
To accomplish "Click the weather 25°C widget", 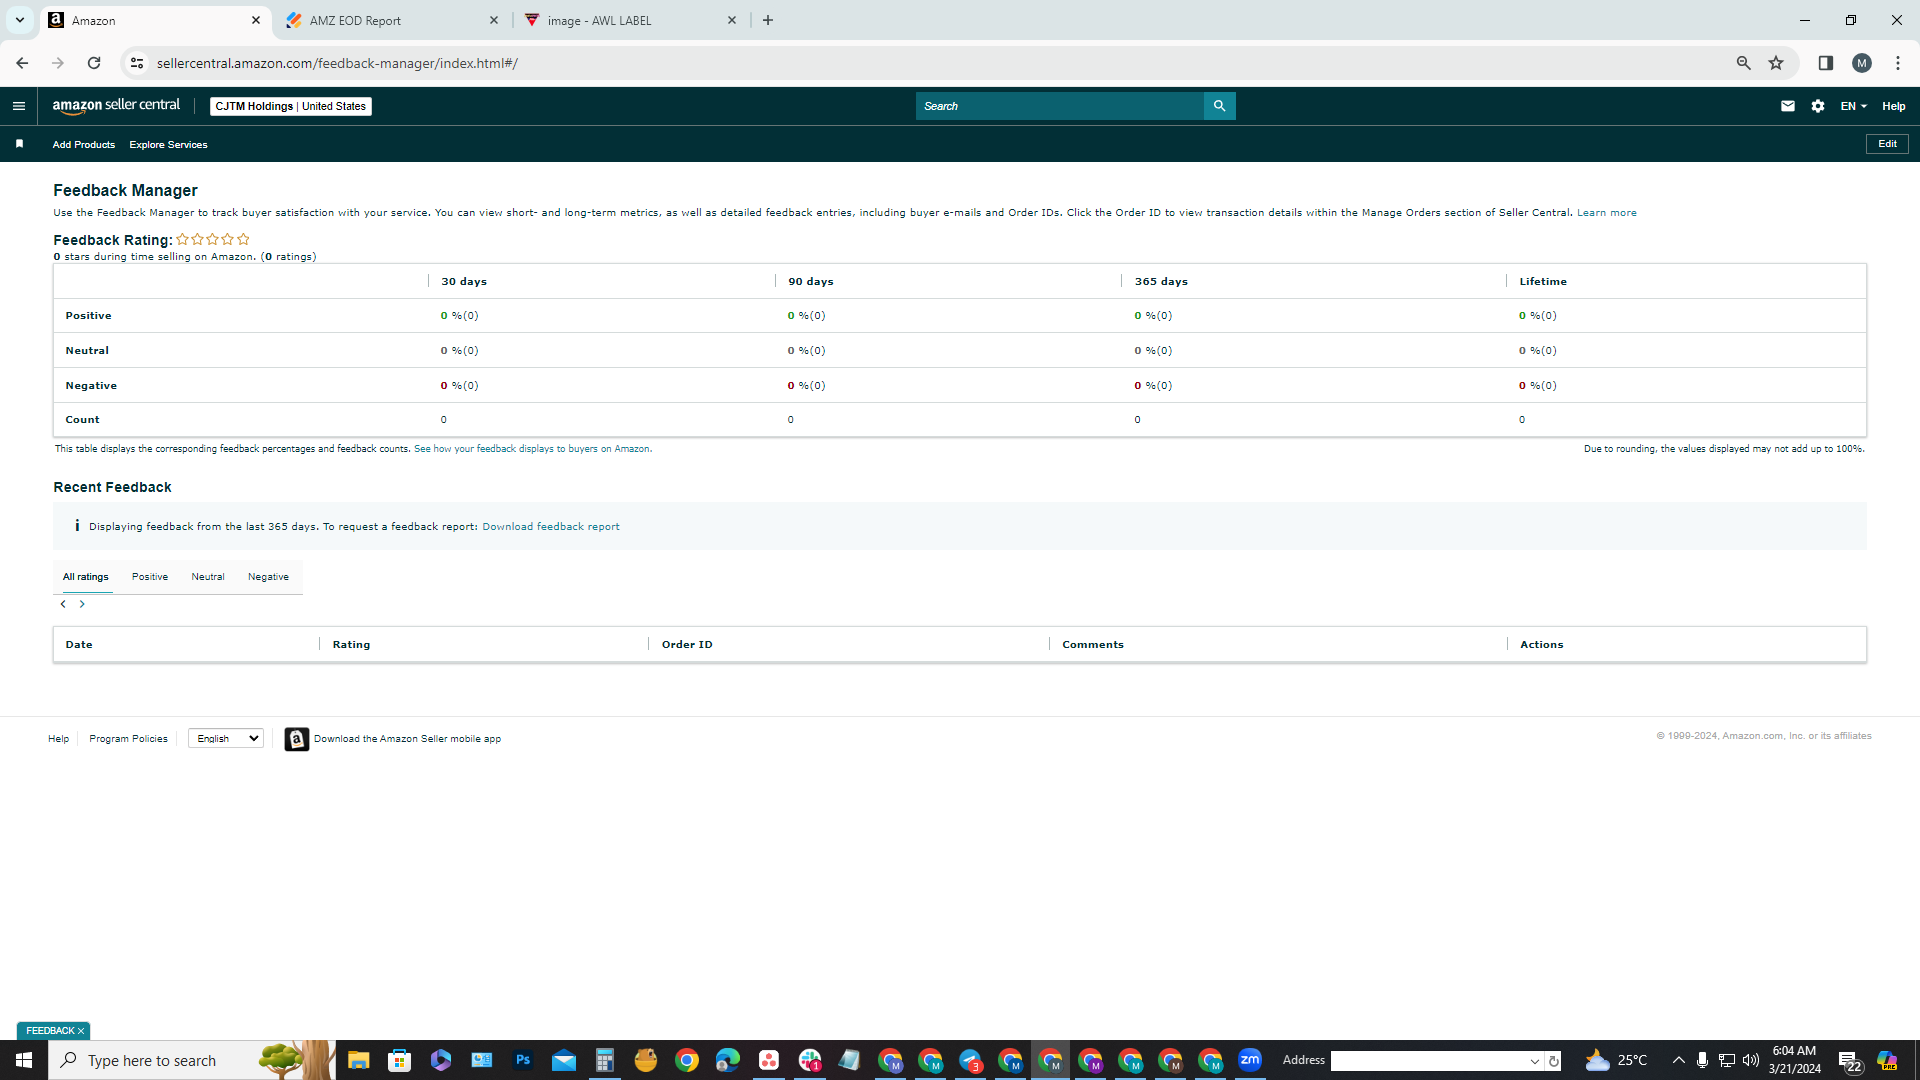I will click(x=1616, y=1060).
